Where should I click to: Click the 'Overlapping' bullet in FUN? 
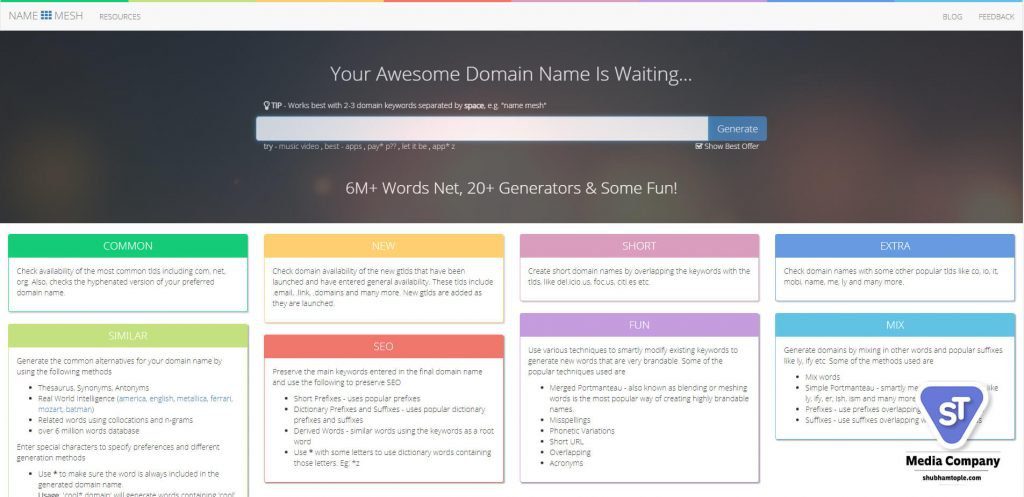click(570, 452)
